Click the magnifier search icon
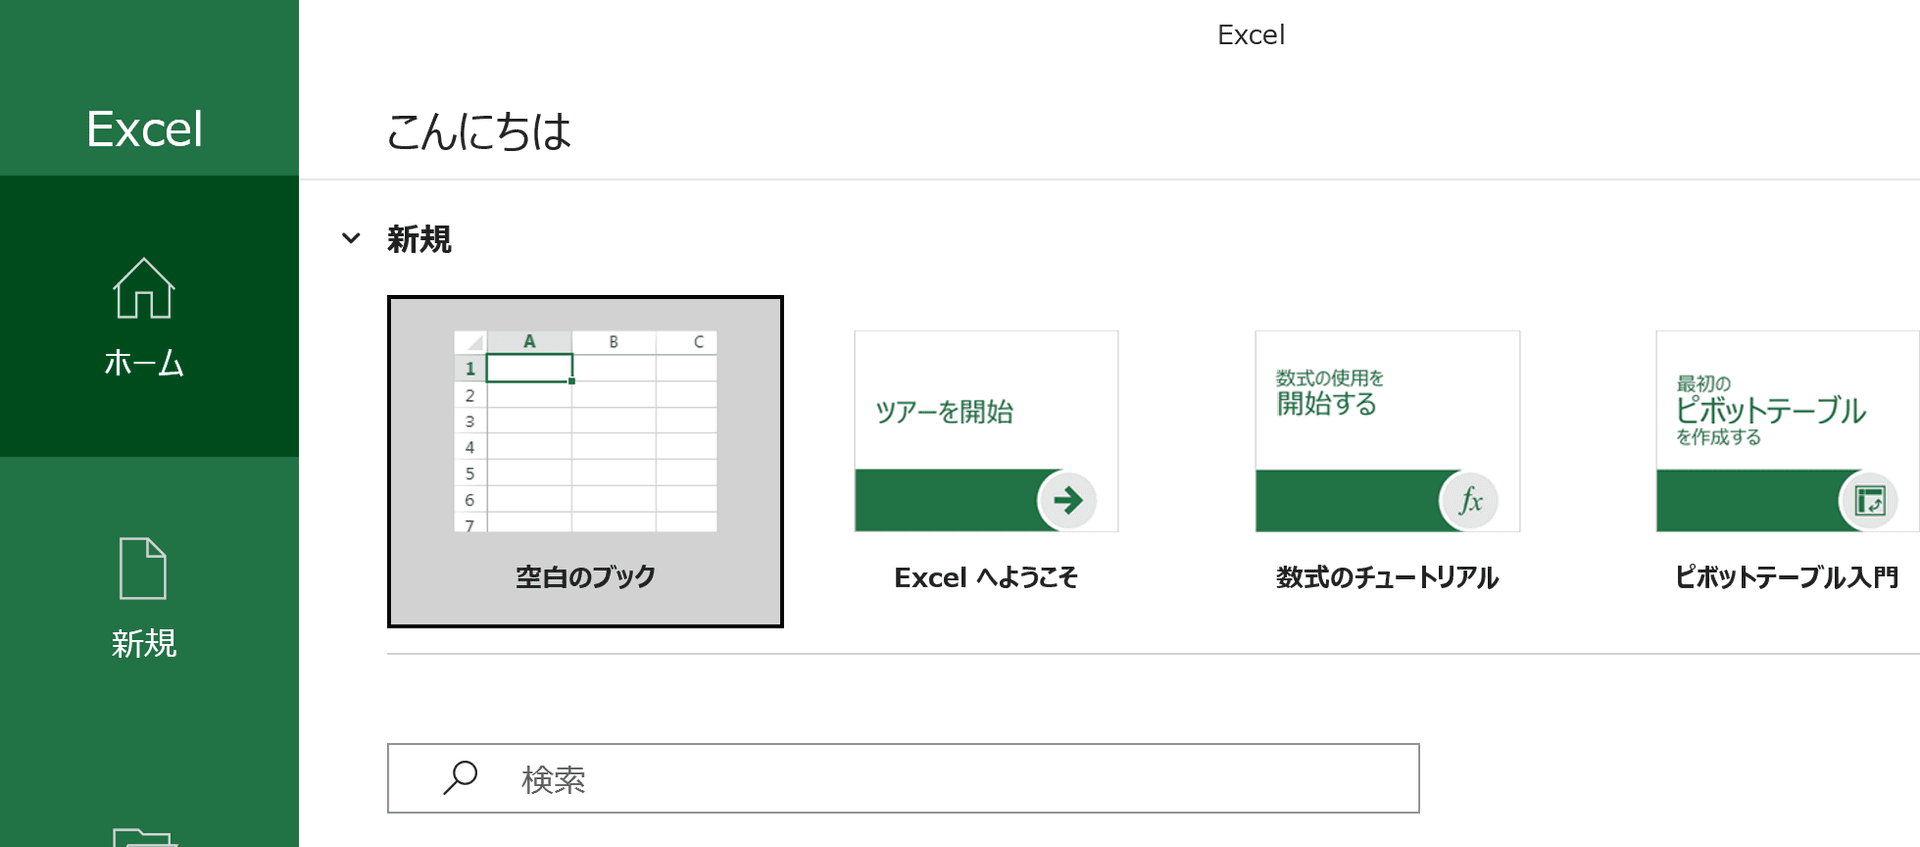This screenshot has height=847, width=1920. pos(460,778)
